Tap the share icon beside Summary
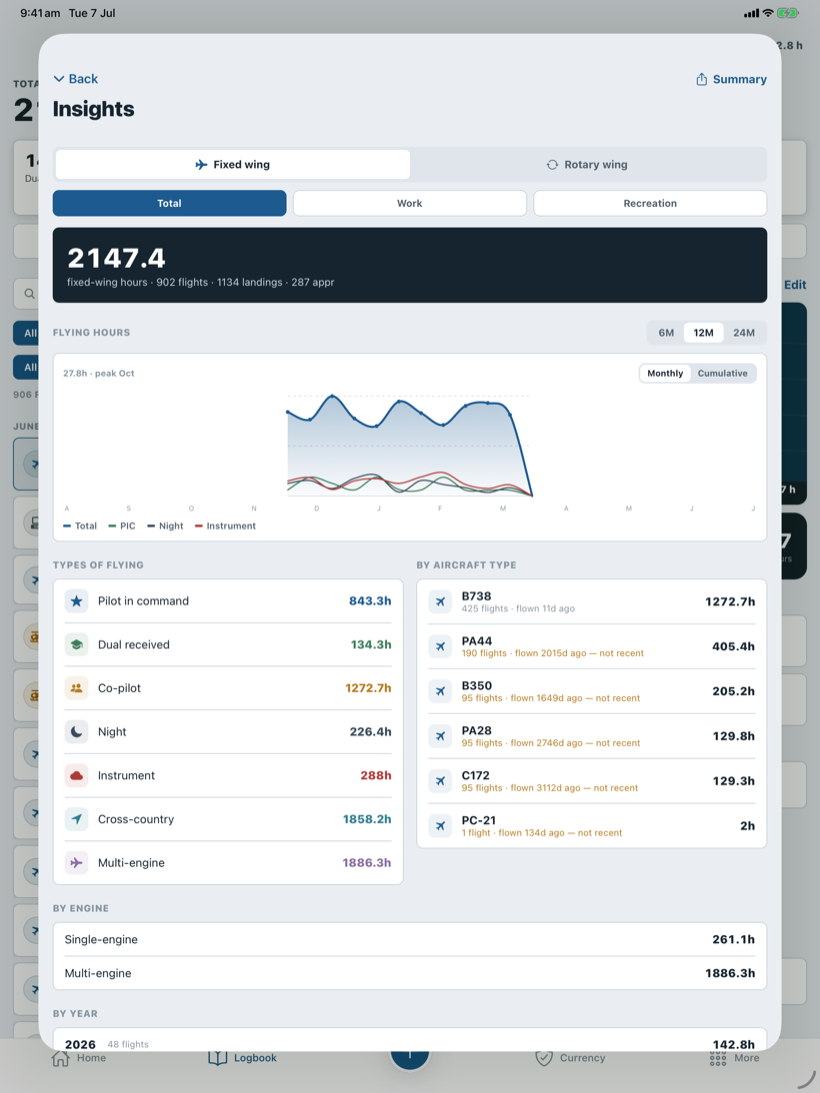Screen dimensions: 820x1093 [x=701, y=79]
